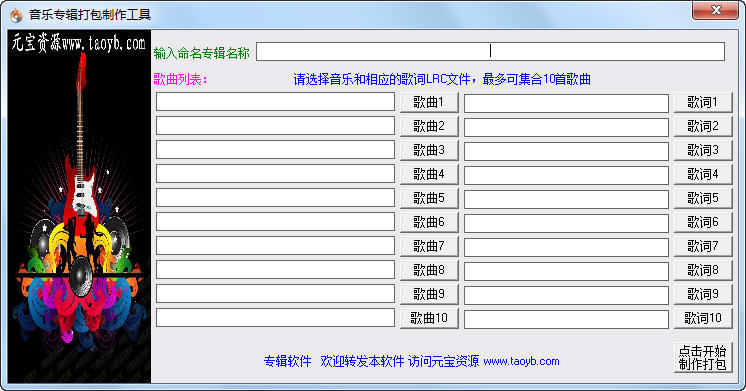Click the song path field beside 歌曲6
This screenshot has width=746, height=391.
pos(275,222)
